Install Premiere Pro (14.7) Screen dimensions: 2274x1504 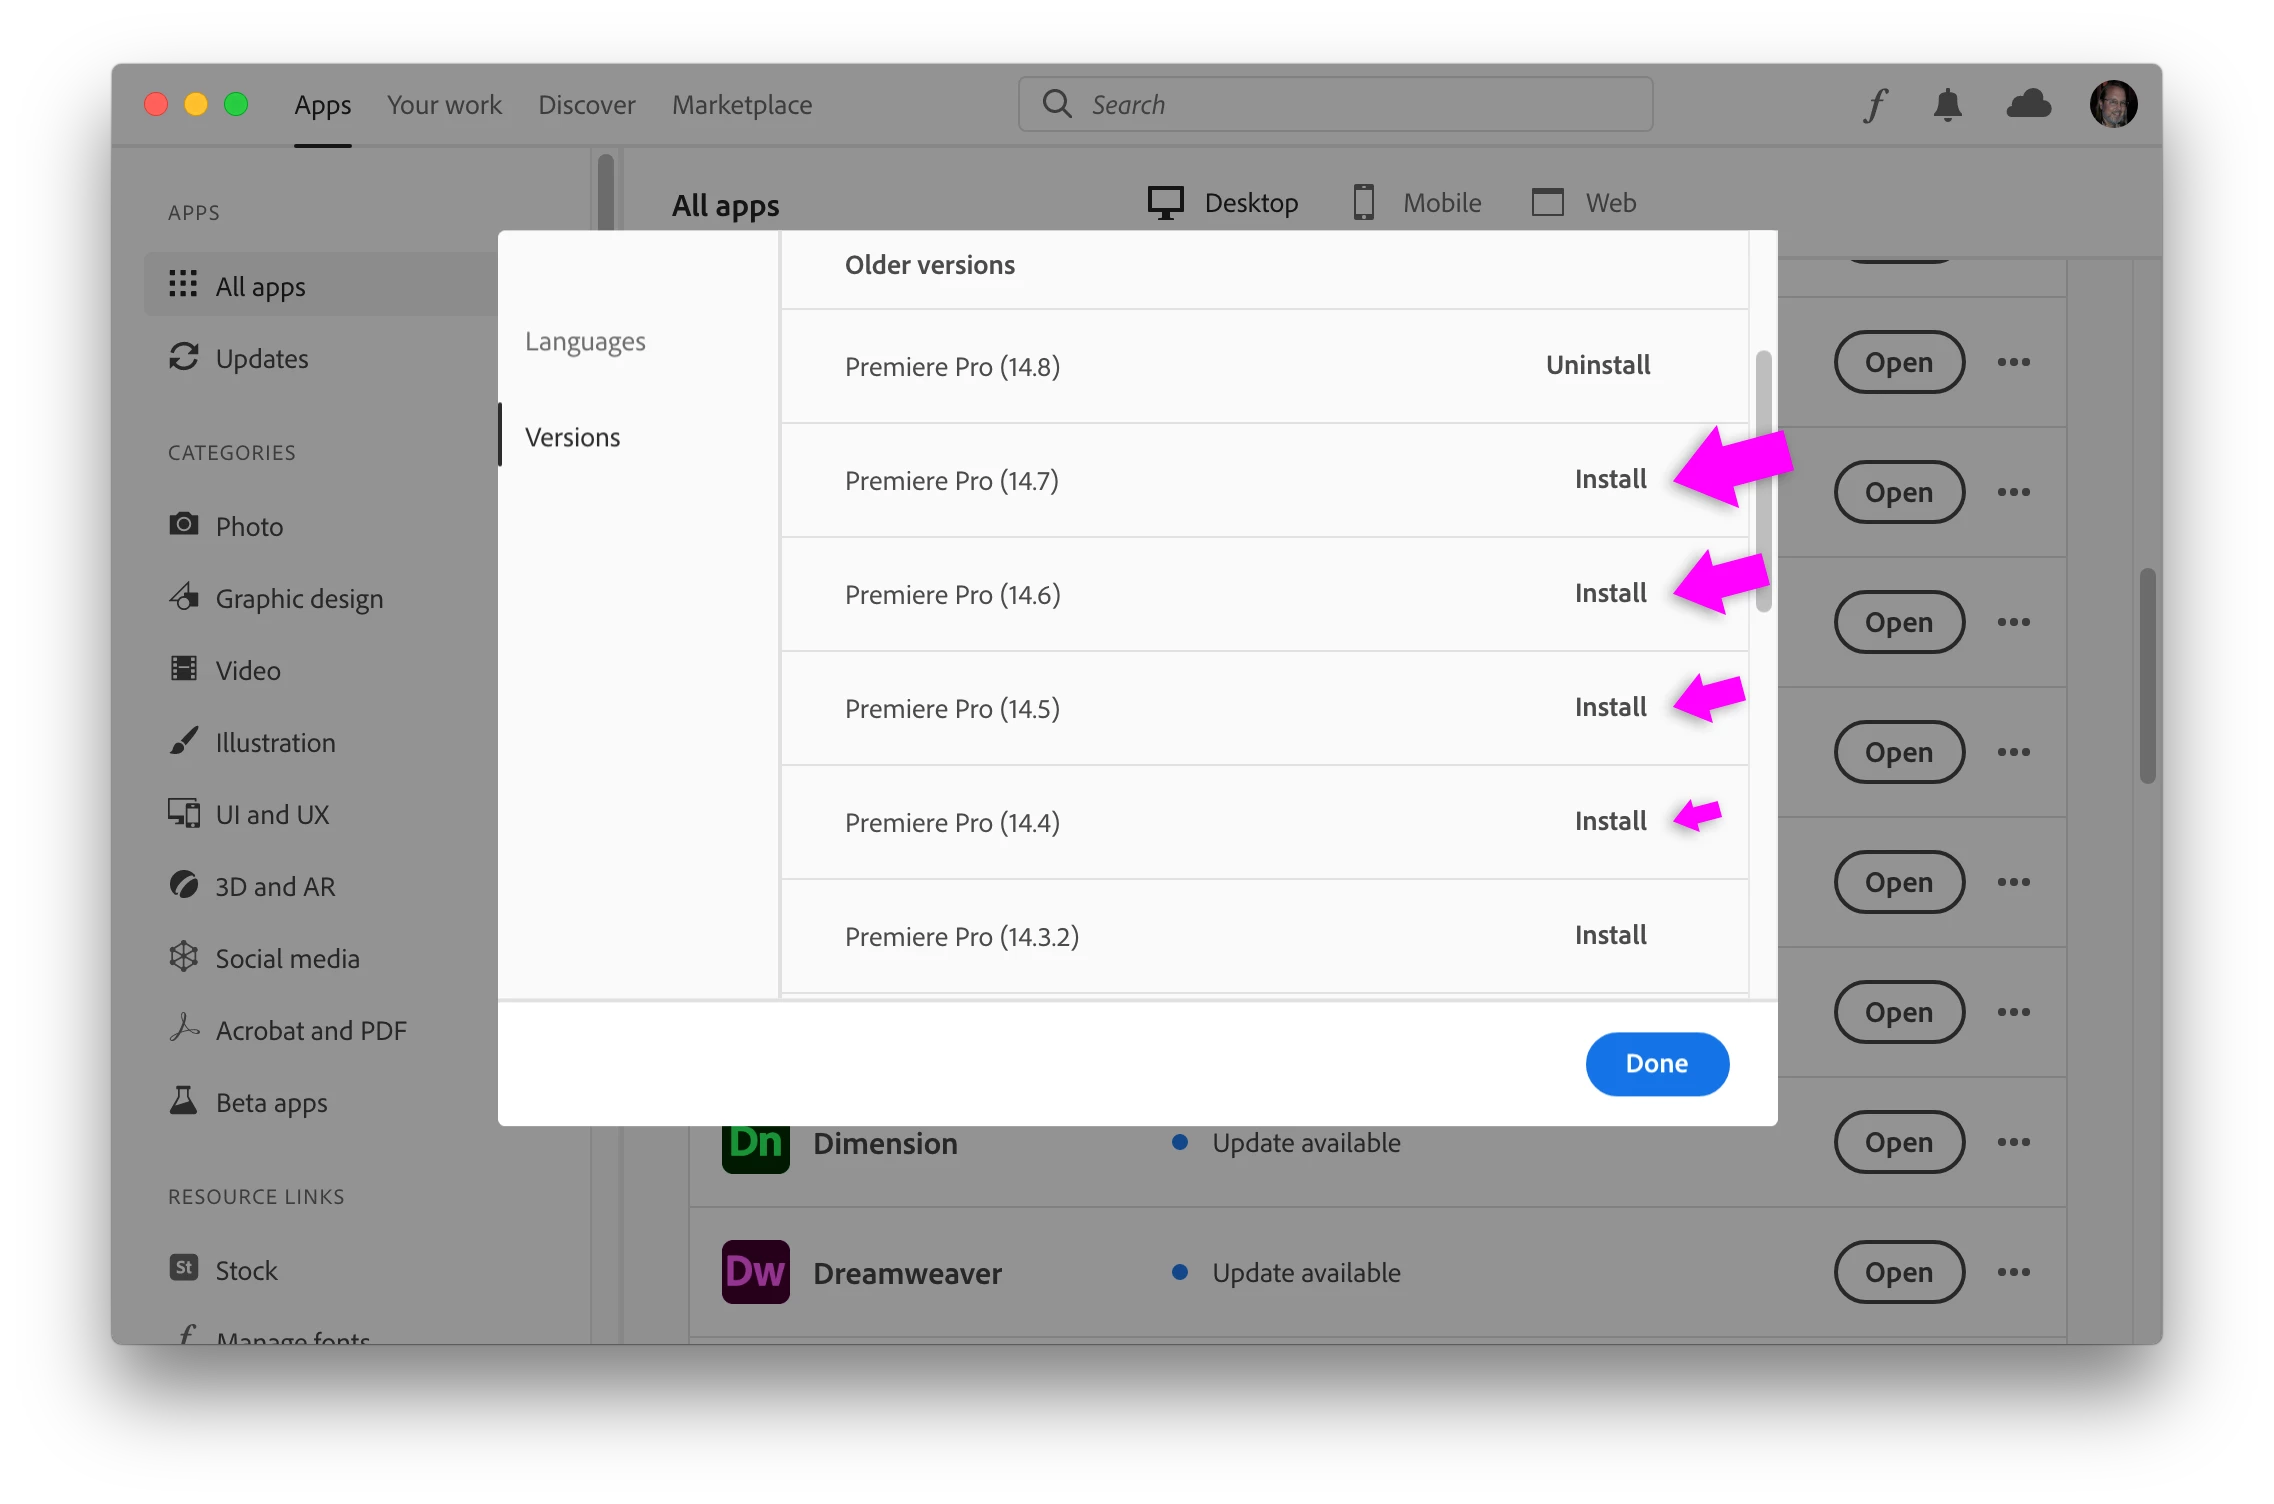coord(1610,479)
